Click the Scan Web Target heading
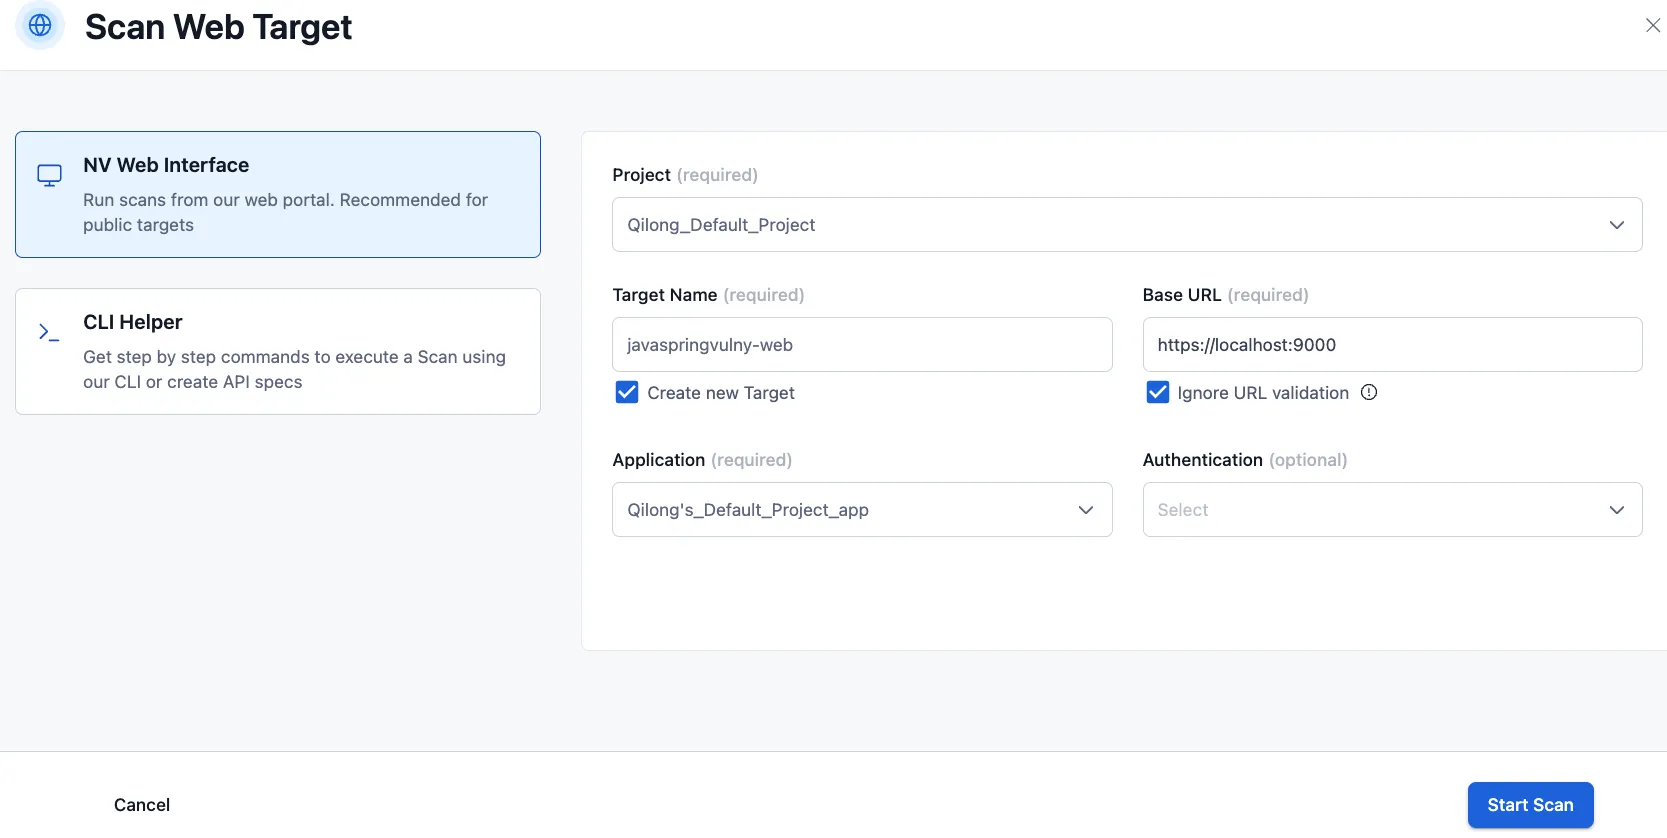The image size is (1667, 838). pos(218,27)
